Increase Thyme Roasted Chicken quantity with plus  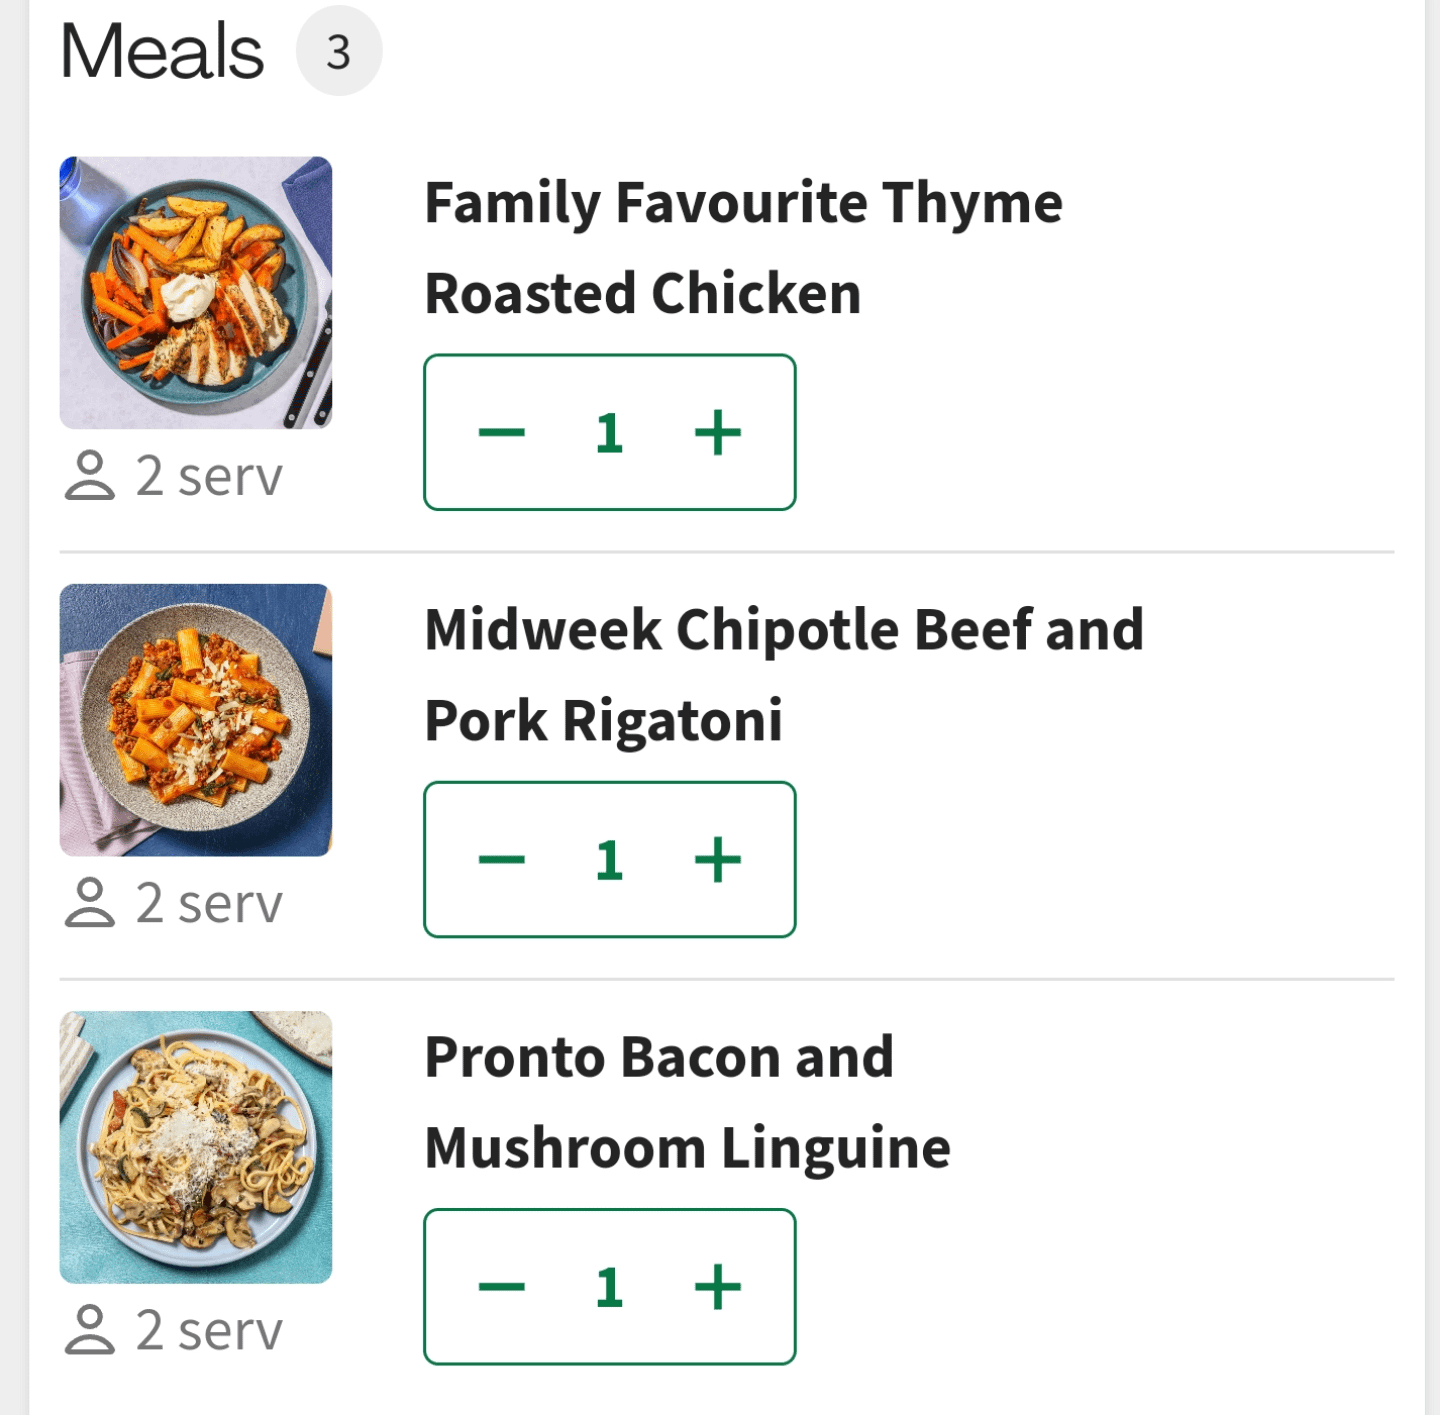[x=718, y=433]
